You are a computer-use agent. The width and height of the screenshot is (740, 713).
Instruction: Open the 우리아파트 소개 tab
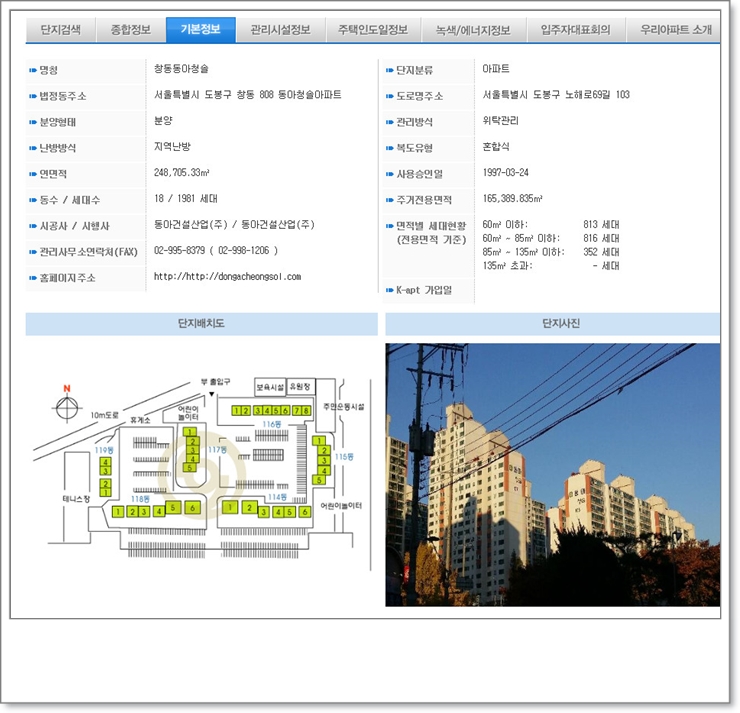(674, 30)
